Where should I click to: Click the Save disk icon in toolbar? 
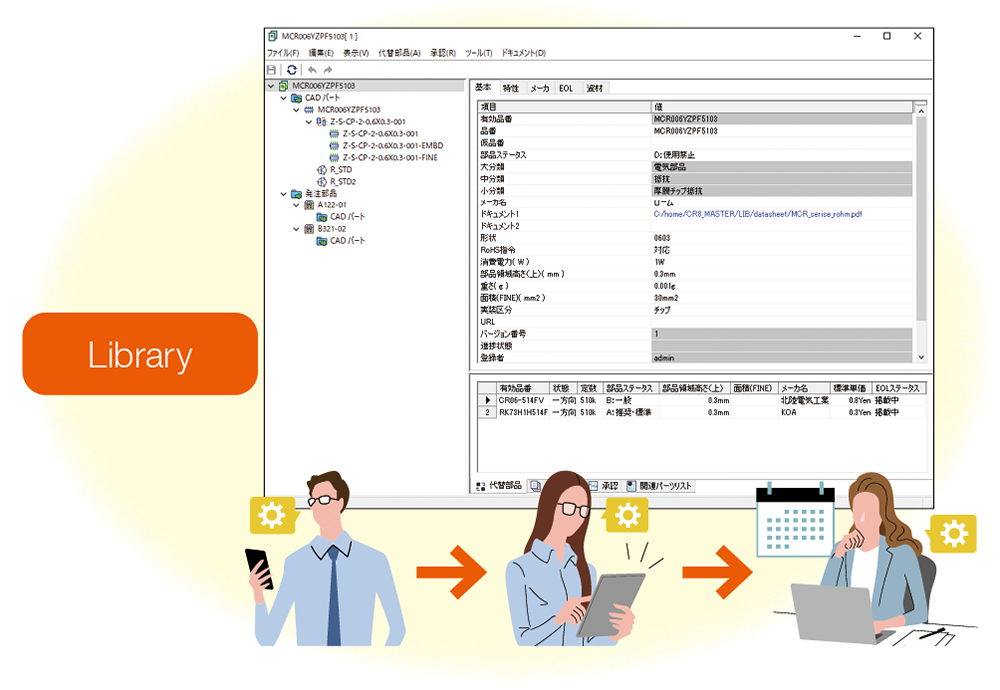pos(272,70)
